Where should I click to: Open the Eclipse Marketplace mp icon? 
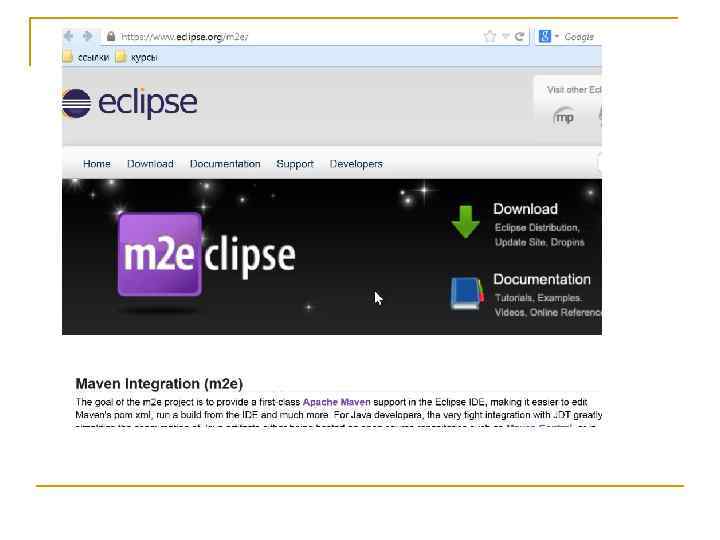tap(563, 117)
